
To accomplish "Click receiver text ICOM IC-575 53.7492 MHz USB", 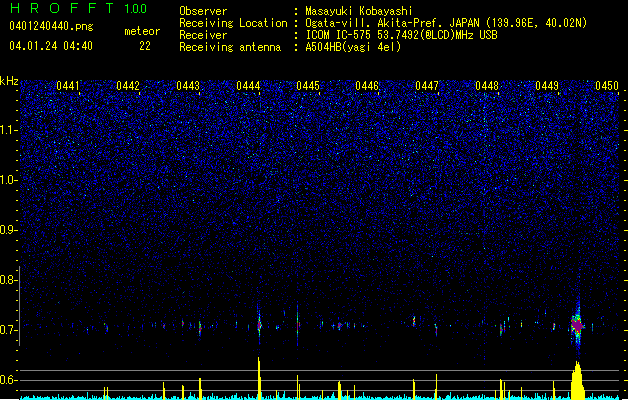I will tap(402, 35).
